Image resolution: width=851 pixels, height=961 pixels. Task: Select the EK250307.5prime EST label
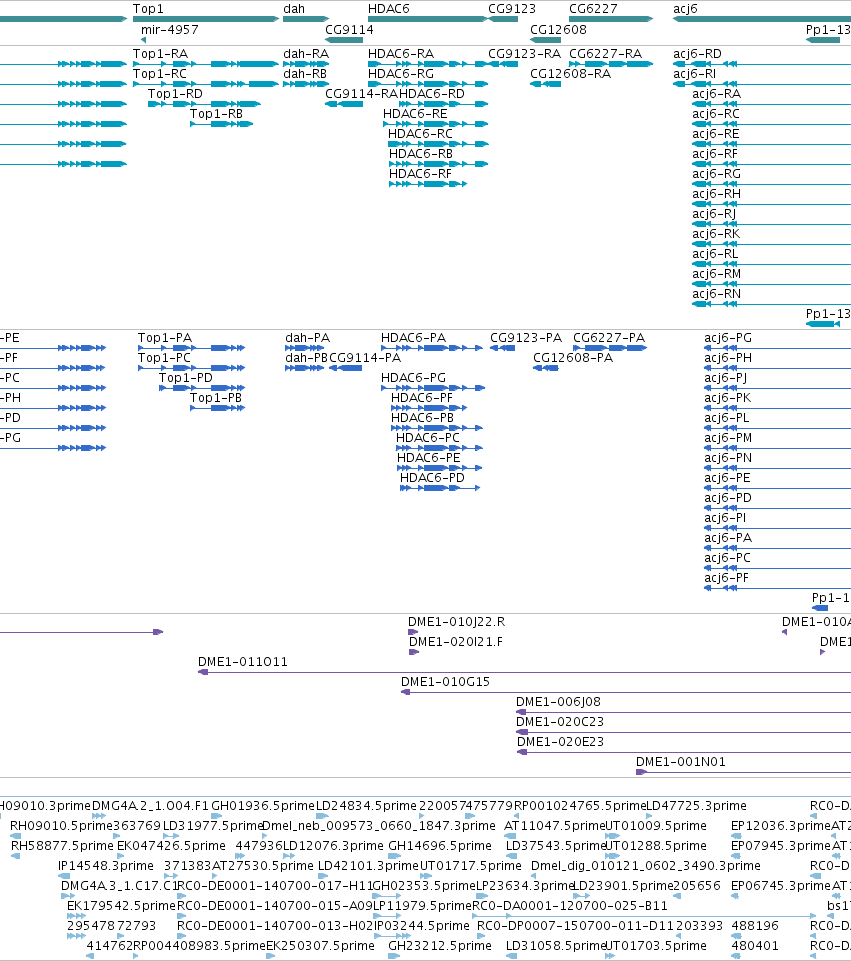click(320, 946)
